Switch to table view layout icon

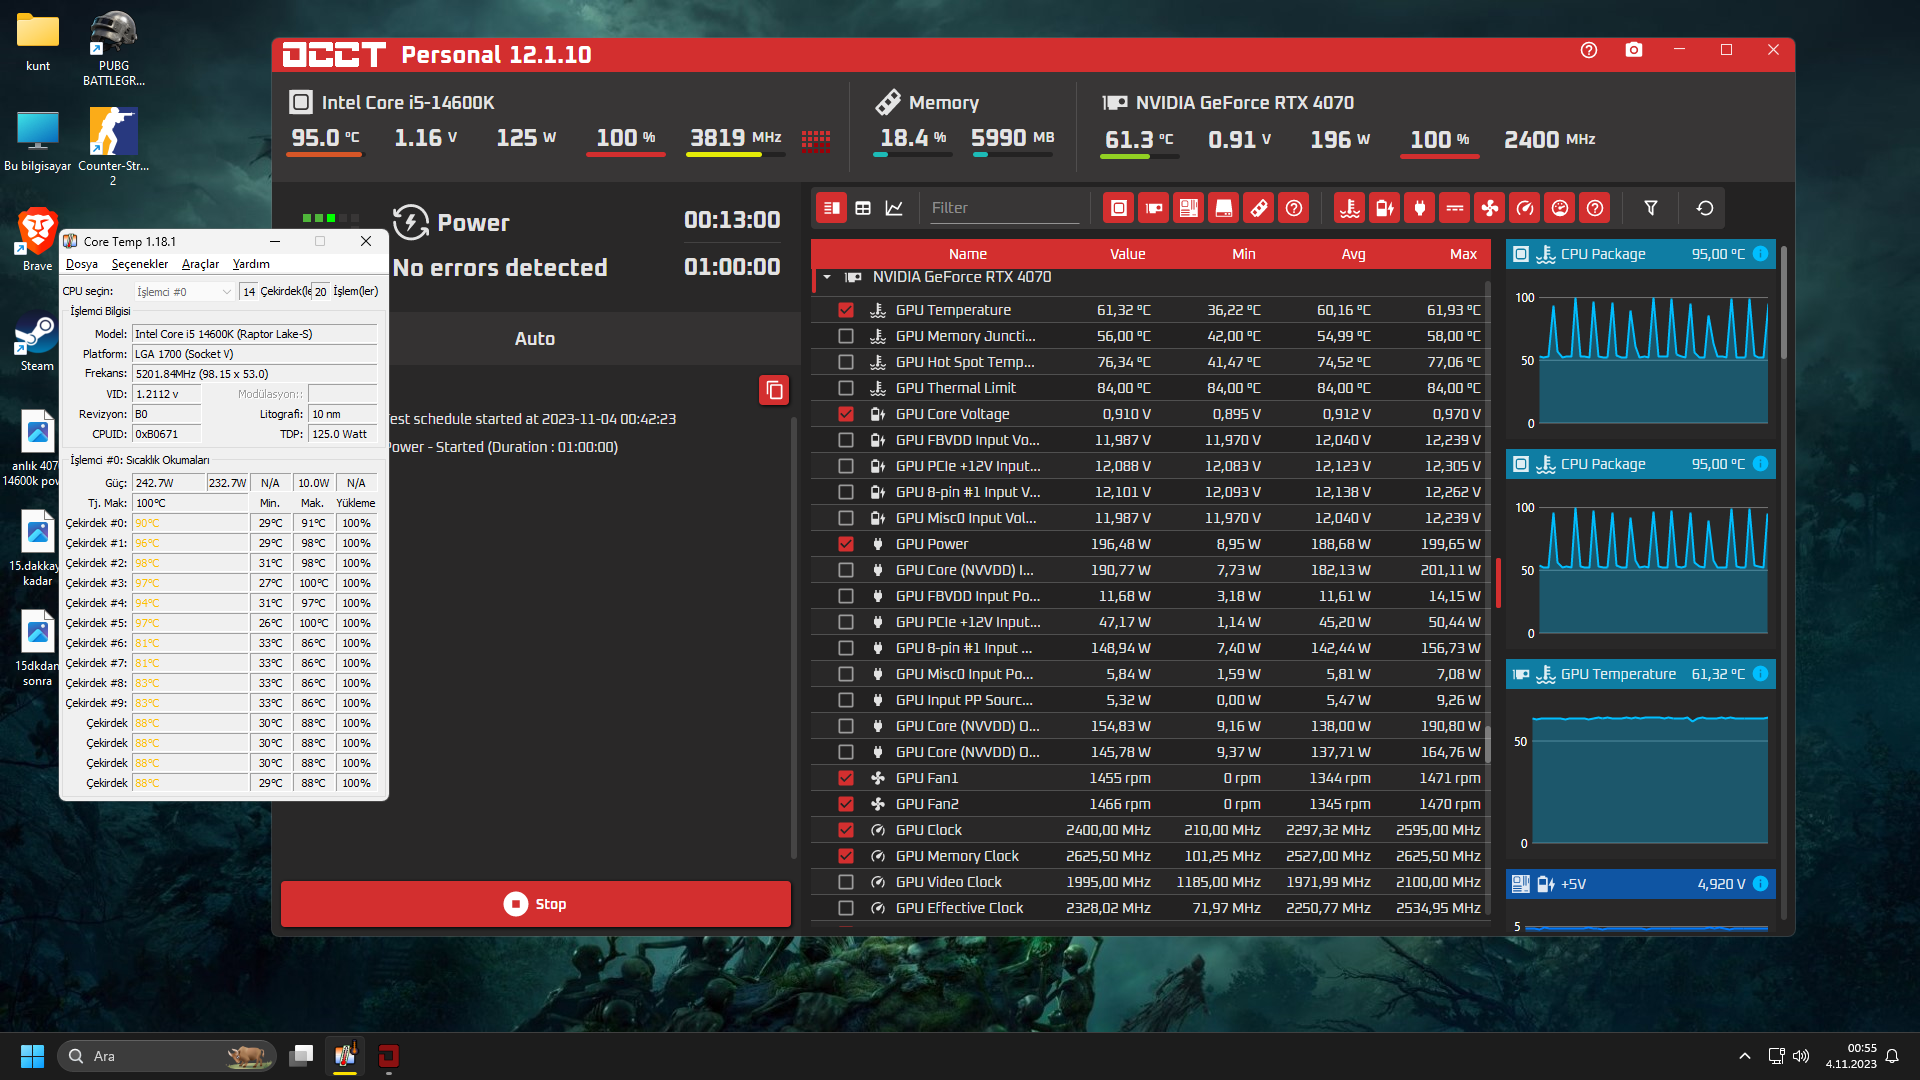click(x=863, y=208)
